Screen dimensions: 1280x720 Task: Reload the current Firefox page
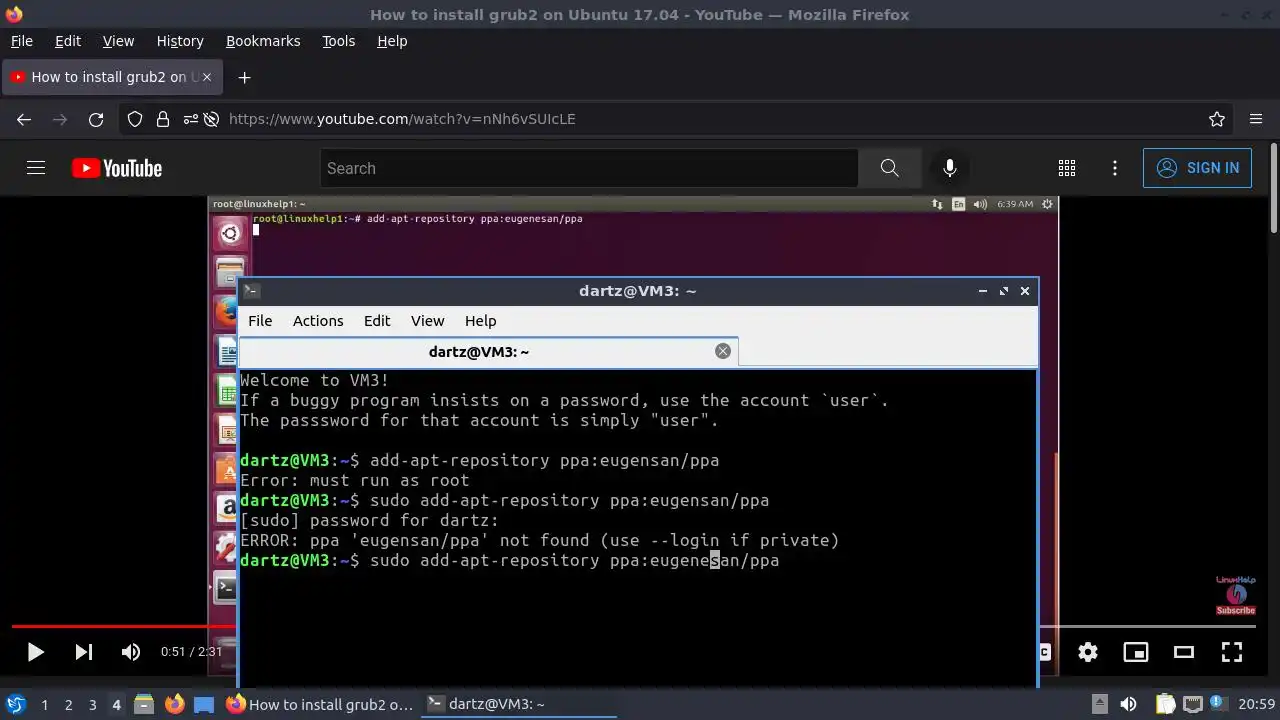point(96,119)
